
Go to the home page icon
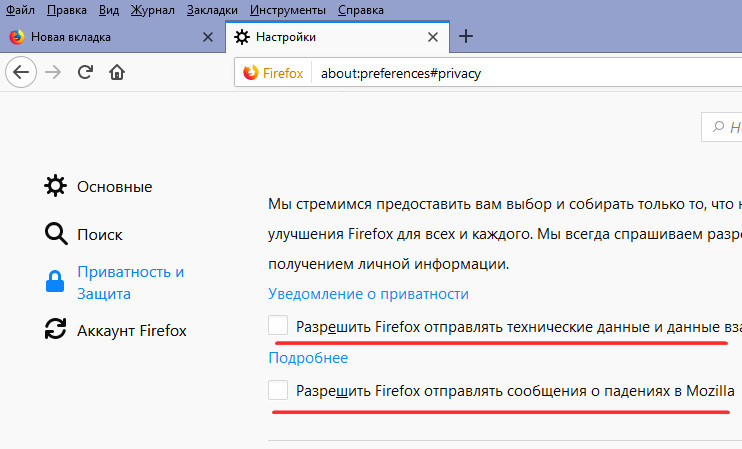(117, 72)
